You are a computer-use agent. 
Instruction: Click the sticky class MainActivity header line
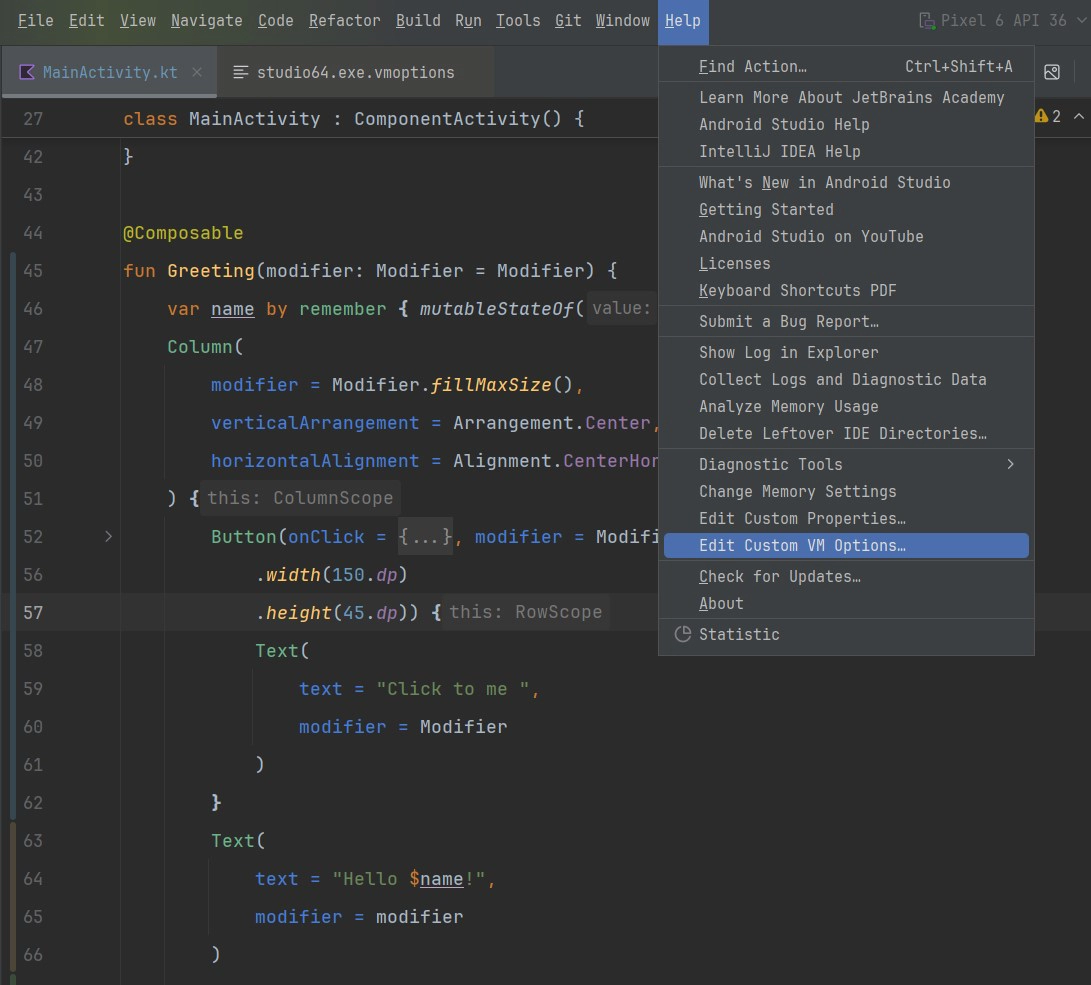tap(353, 119)
